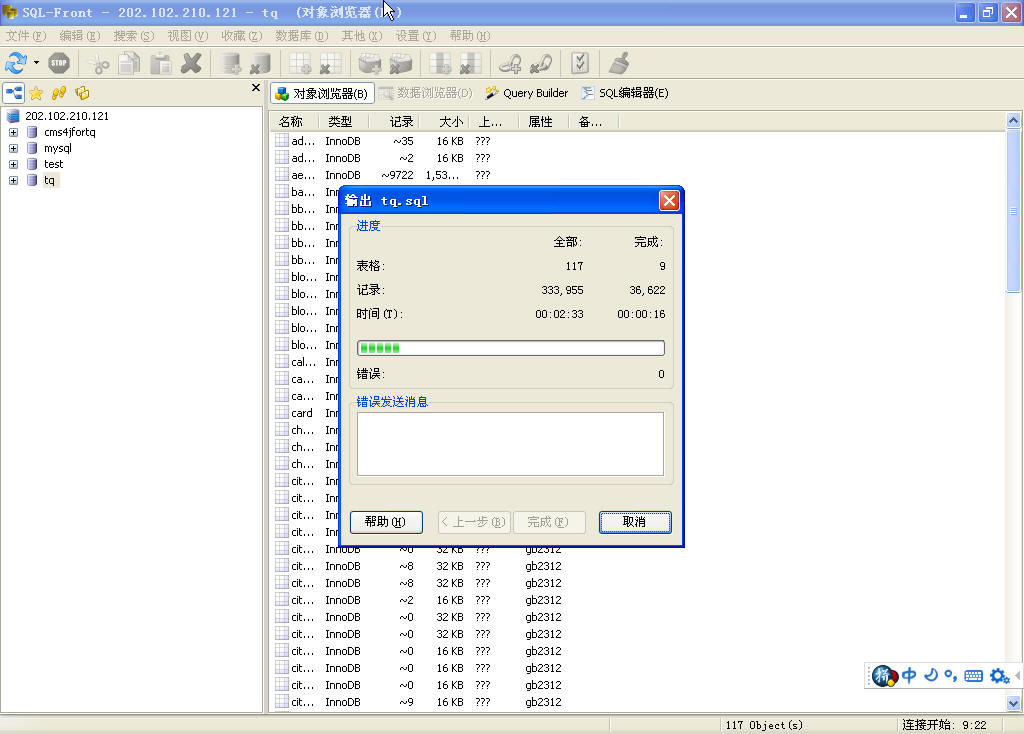Click the Drop Table grid icon
Viewport: 1024px width, 734px height.
[x=330, y=63]
